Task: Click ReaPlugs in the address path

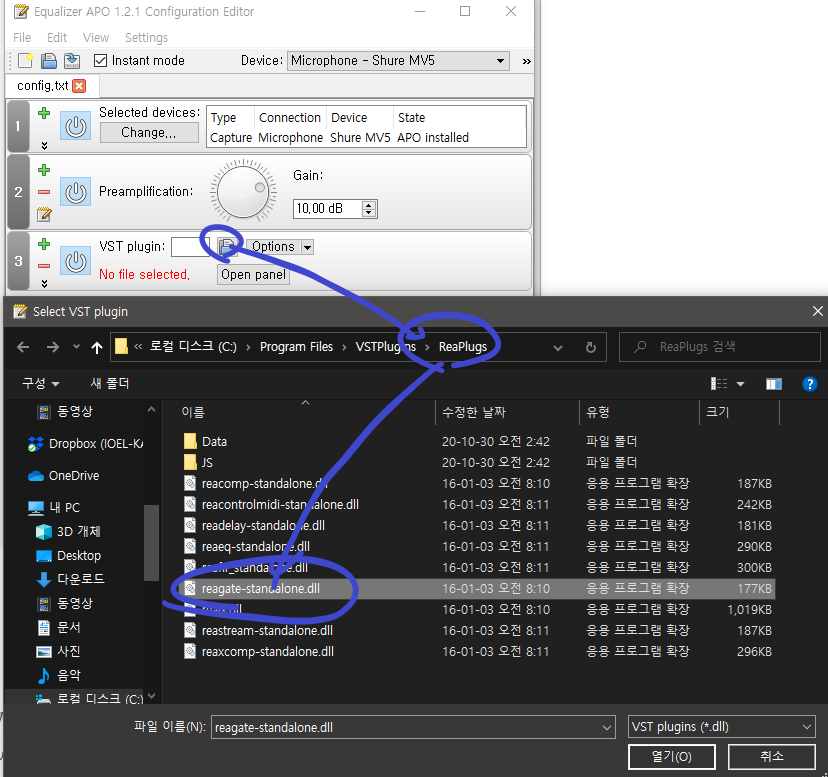Action: click(463, 347)
